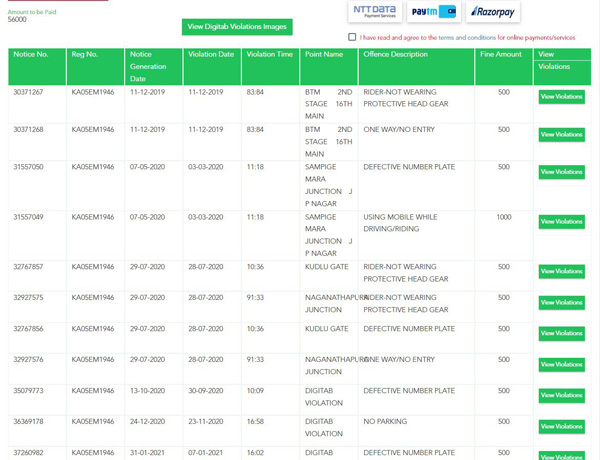Screen dimensions: 600x460
Task: Open violations for notice 31557050
Action: (x=561, y=172)
